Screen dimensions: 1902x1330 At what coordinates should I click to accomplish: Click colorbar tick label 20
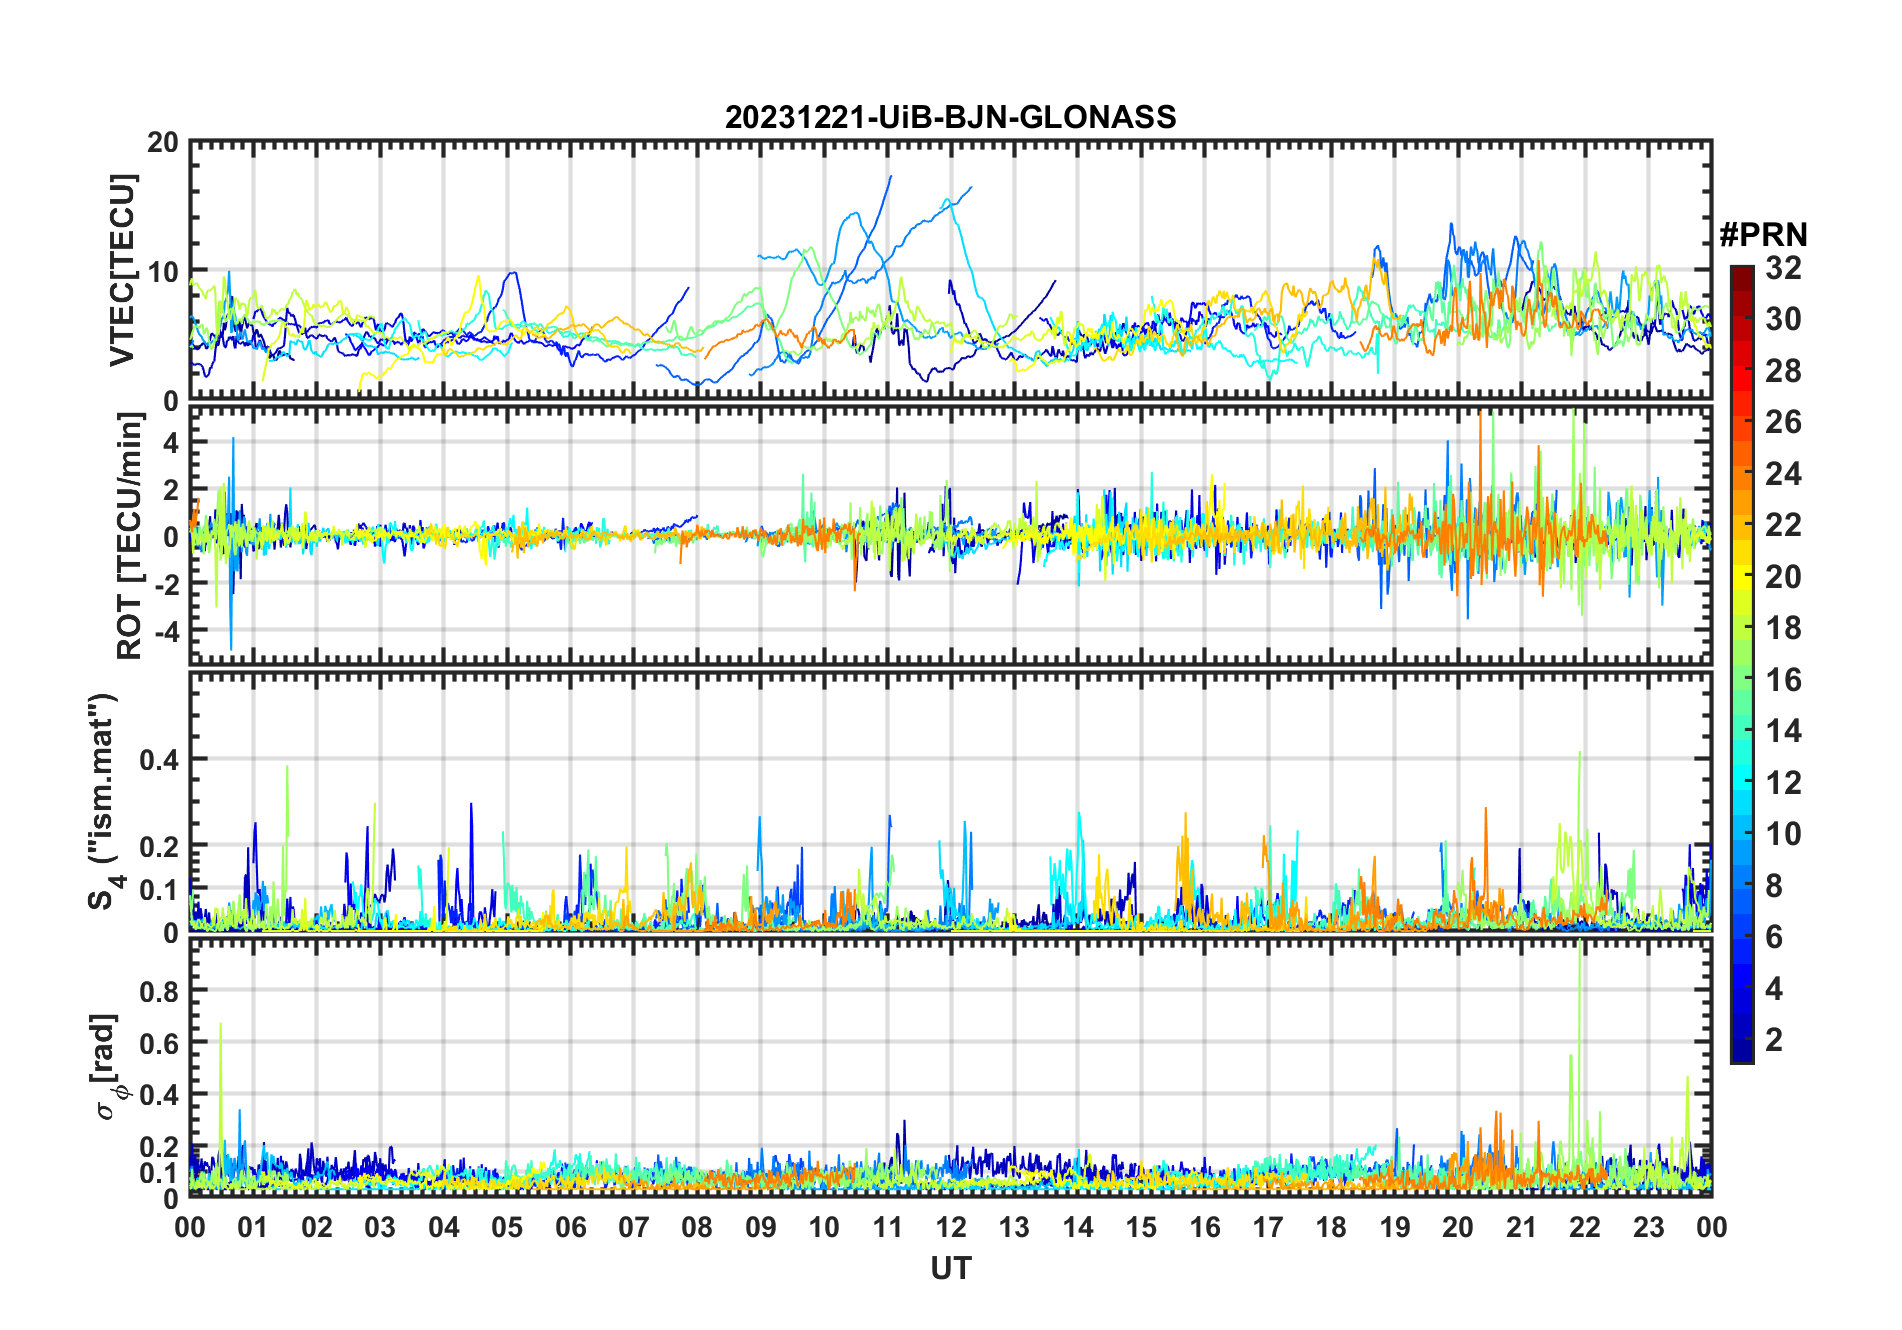tap(1783, 577)
